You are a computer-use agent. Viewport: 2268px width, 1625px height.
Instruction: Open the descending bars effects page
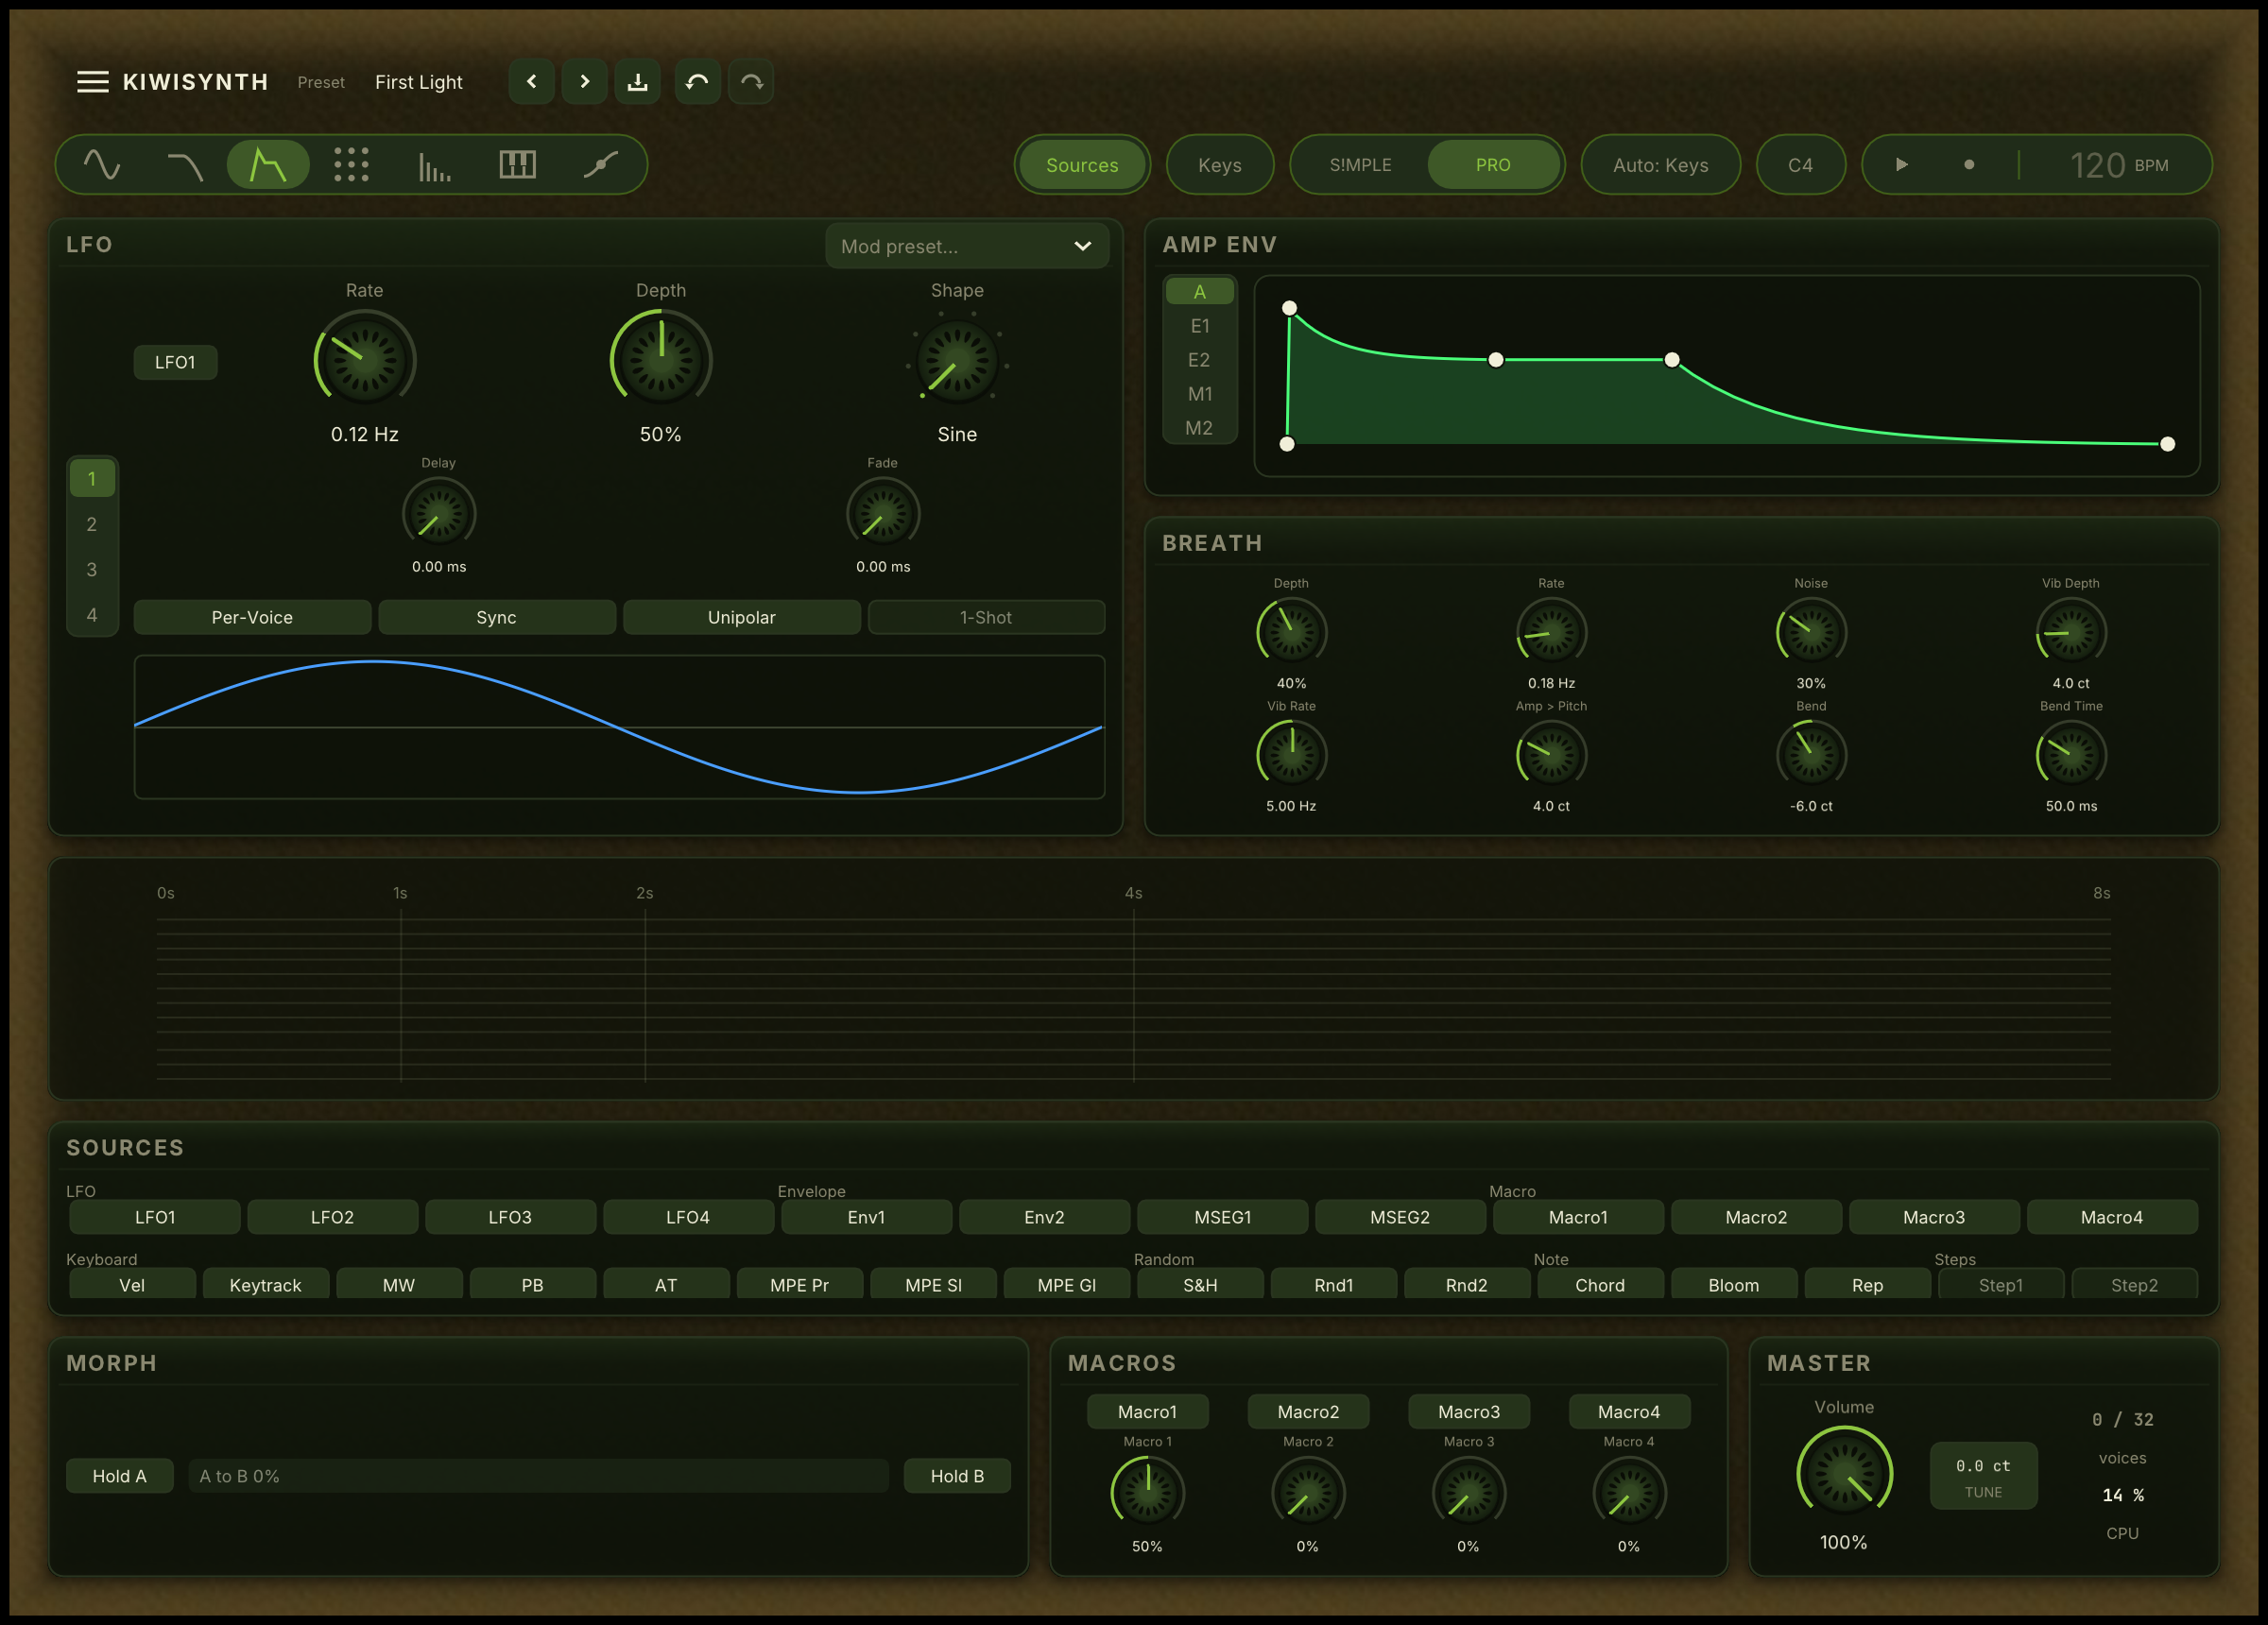tap(434, 165)
